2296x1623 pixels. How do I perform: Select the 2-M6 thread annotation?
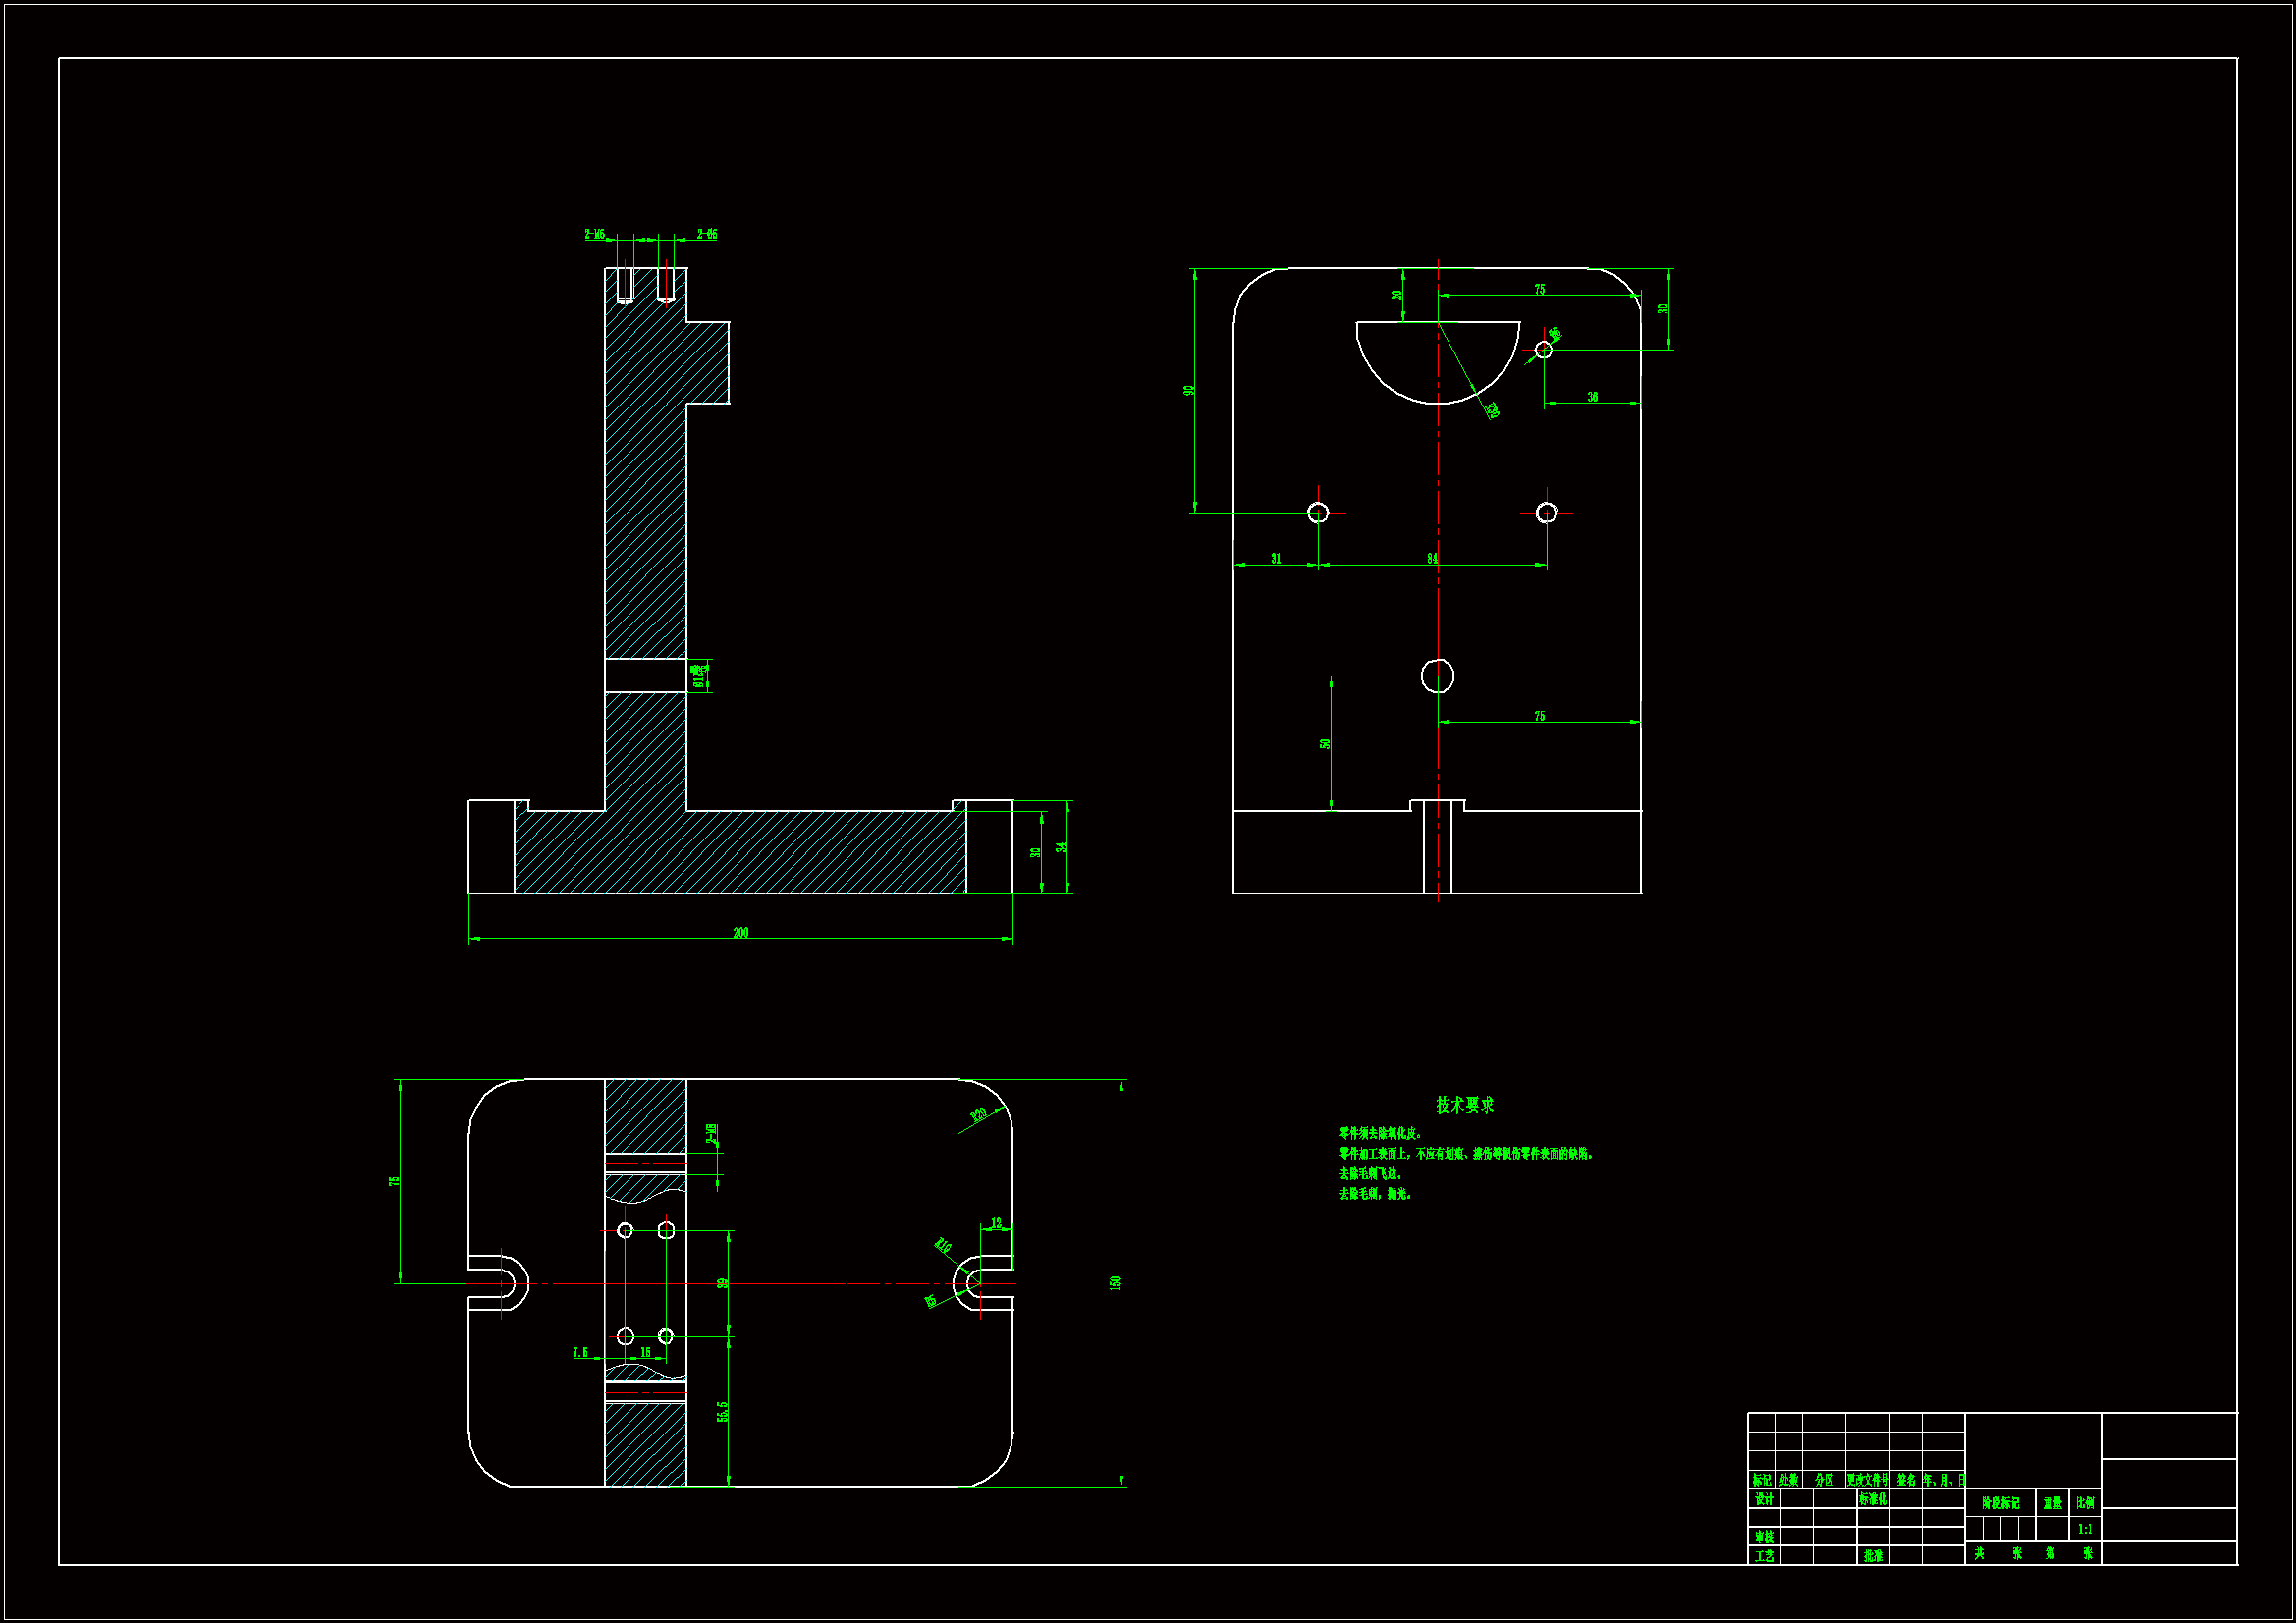(595, 234)
